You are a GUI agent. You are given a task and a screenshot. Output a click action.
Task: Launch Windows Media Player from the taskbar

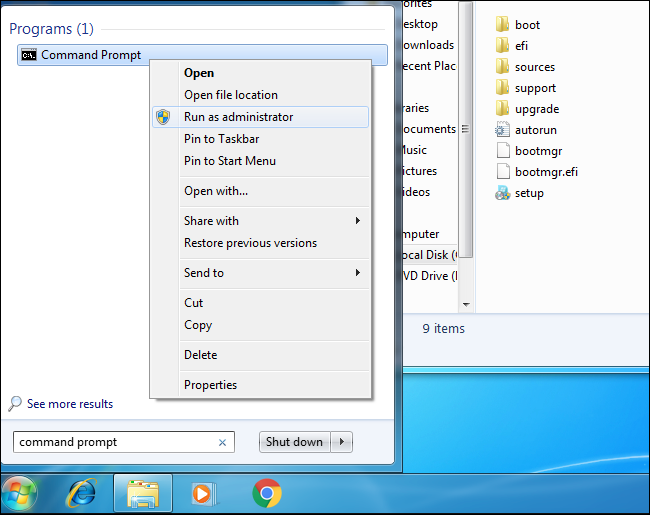pyautogui.click(x=202, y=494)
